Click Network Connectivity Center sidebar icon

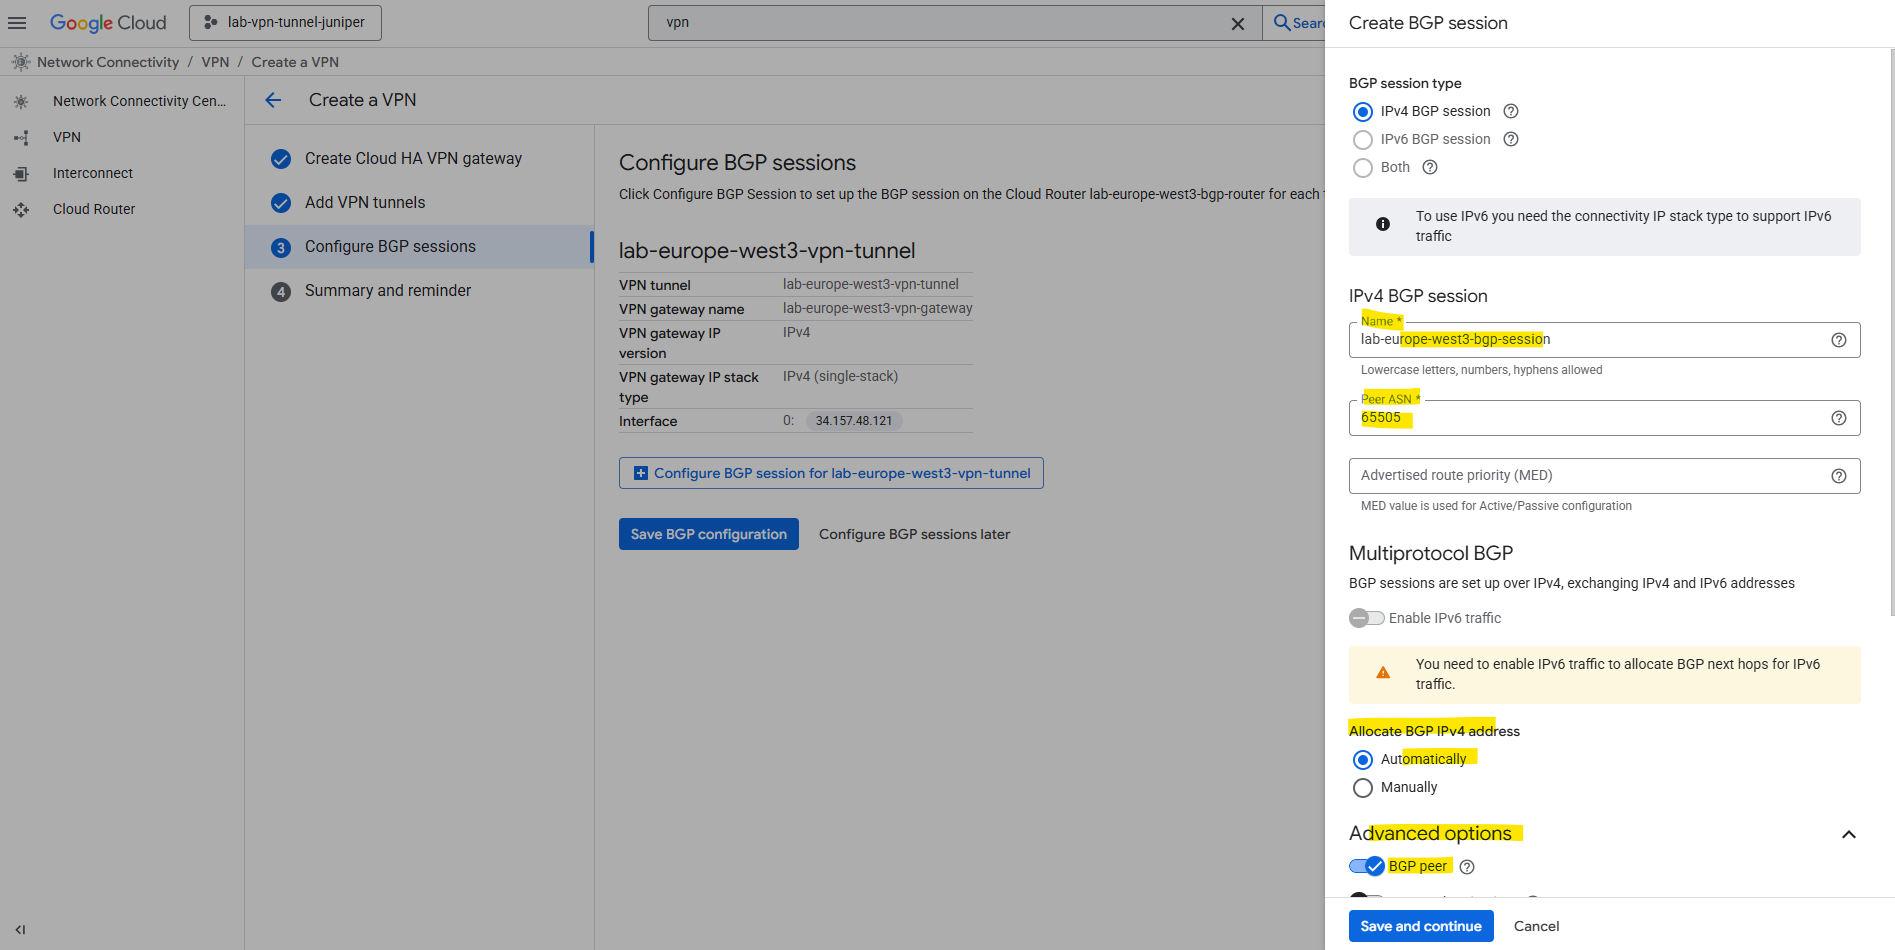[21, 101]
